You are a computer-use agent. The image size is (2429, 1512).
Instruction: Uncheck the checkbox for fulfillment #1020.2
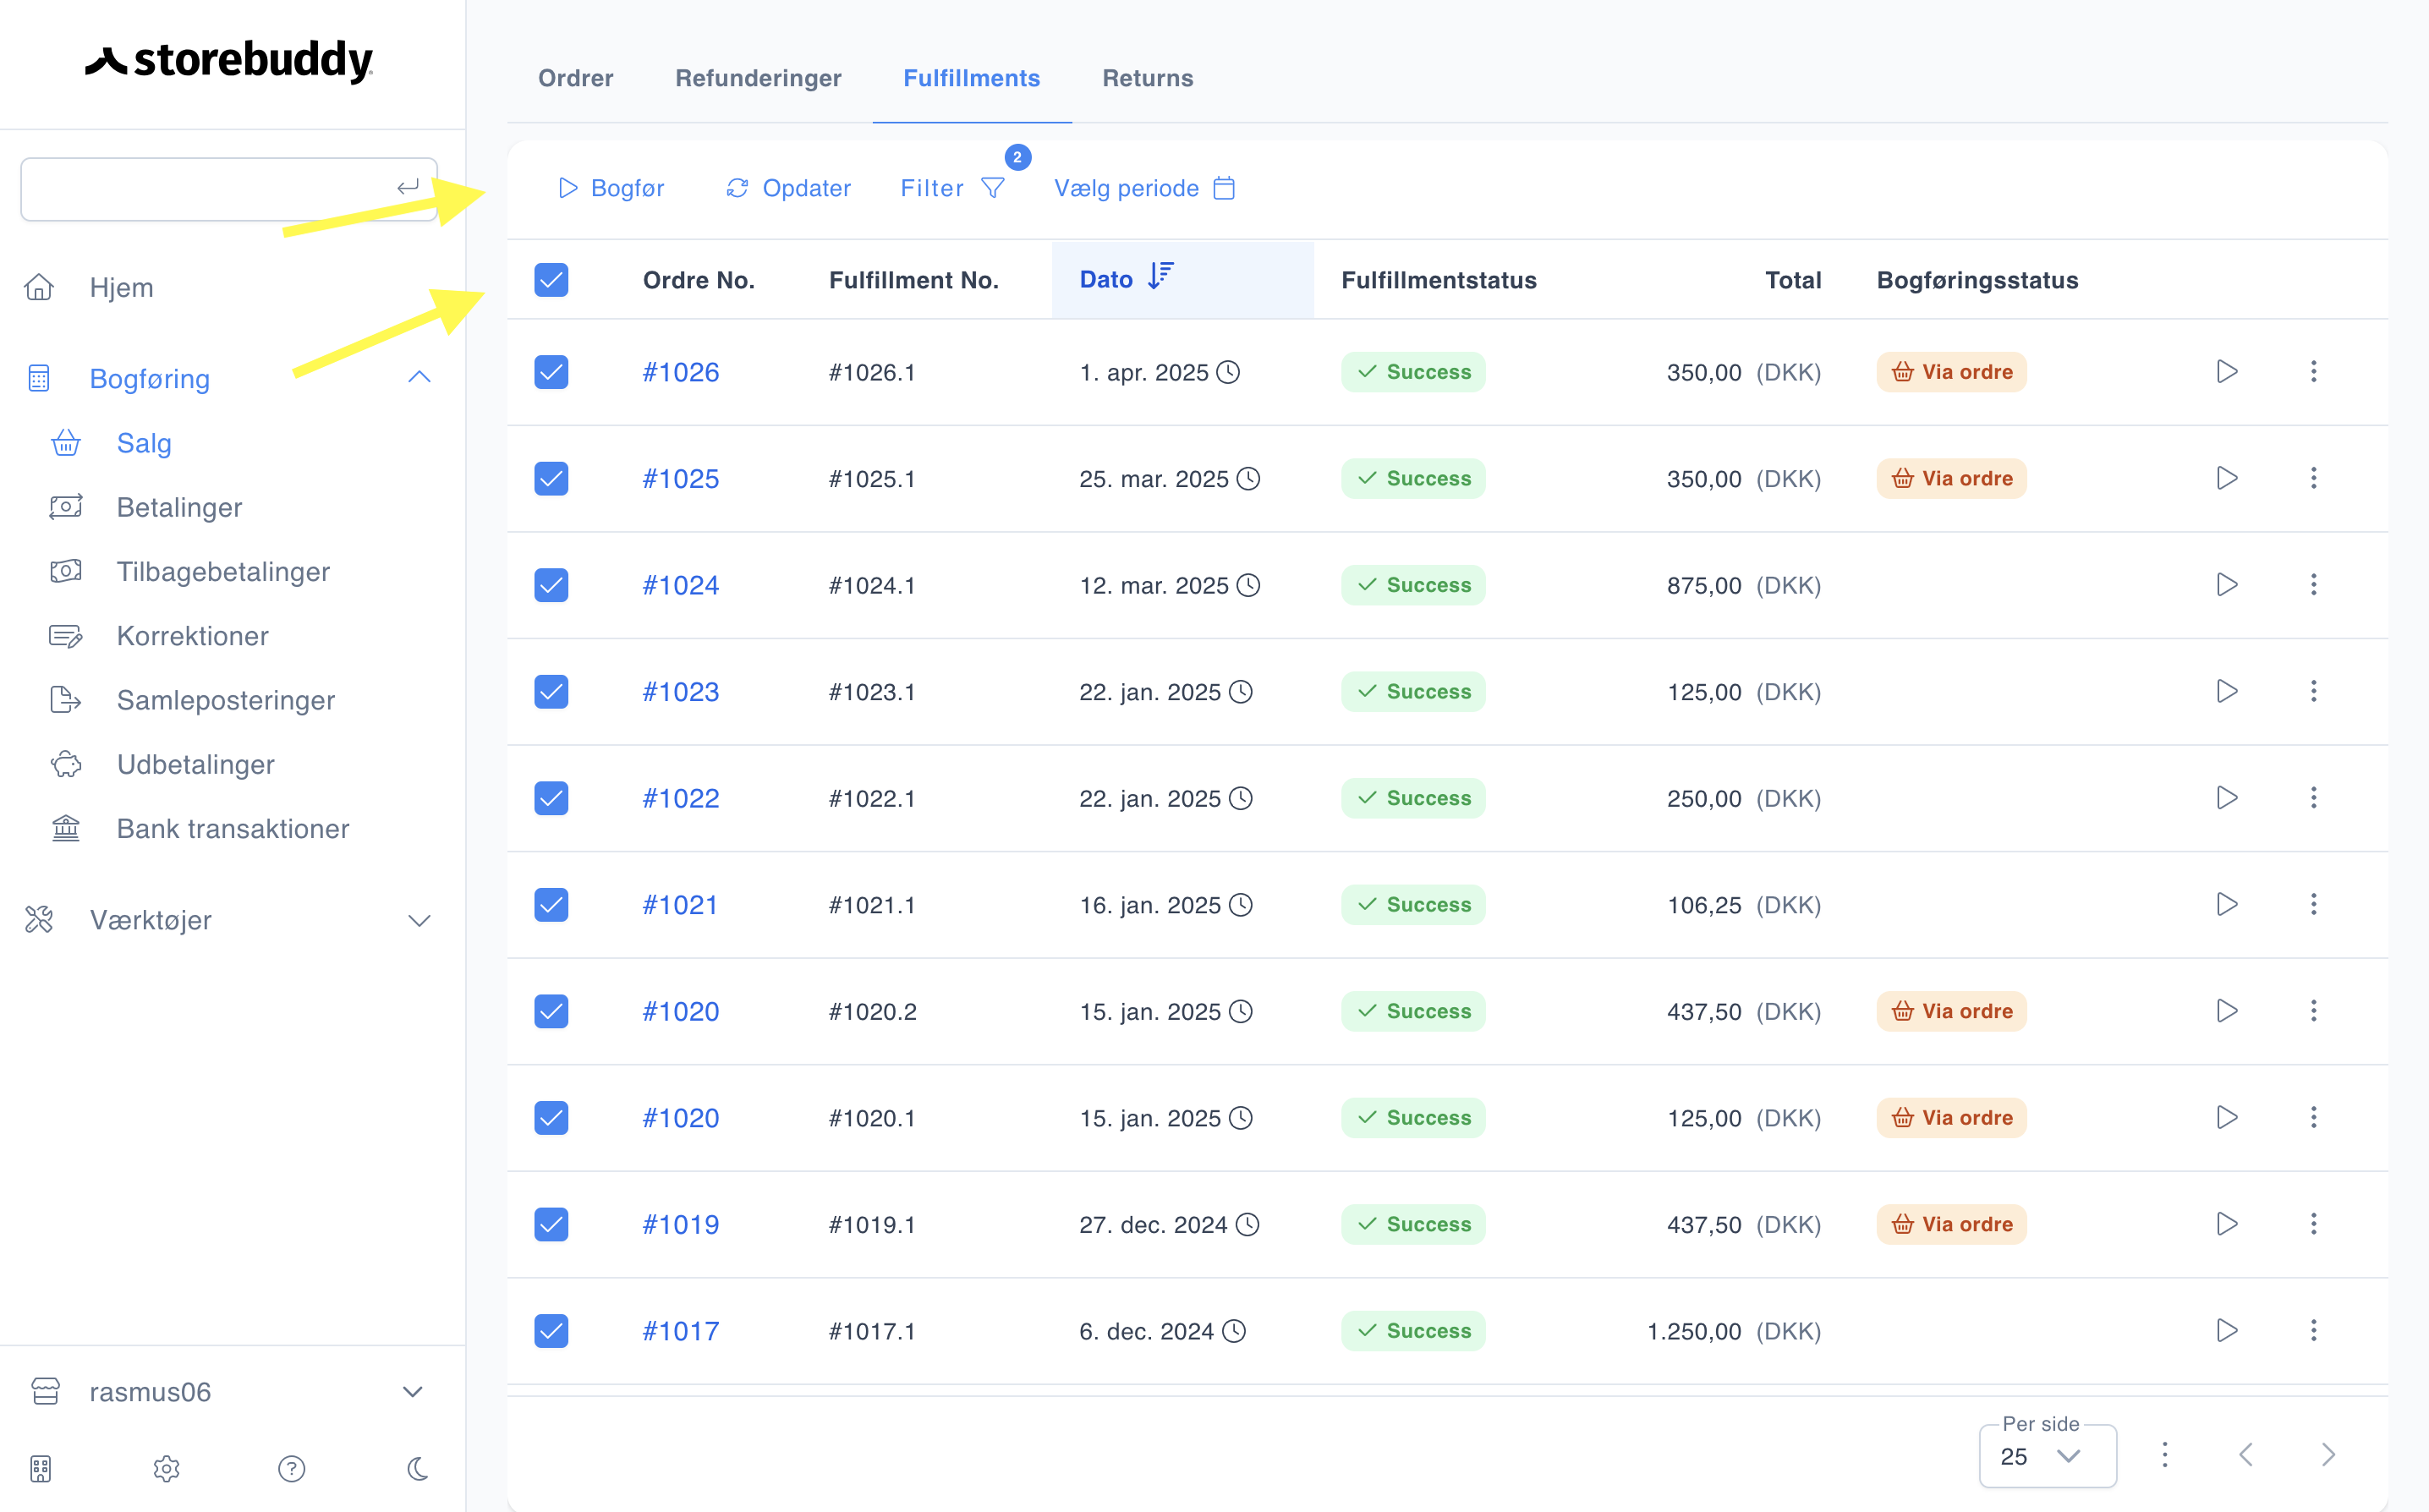(551, 1011)
